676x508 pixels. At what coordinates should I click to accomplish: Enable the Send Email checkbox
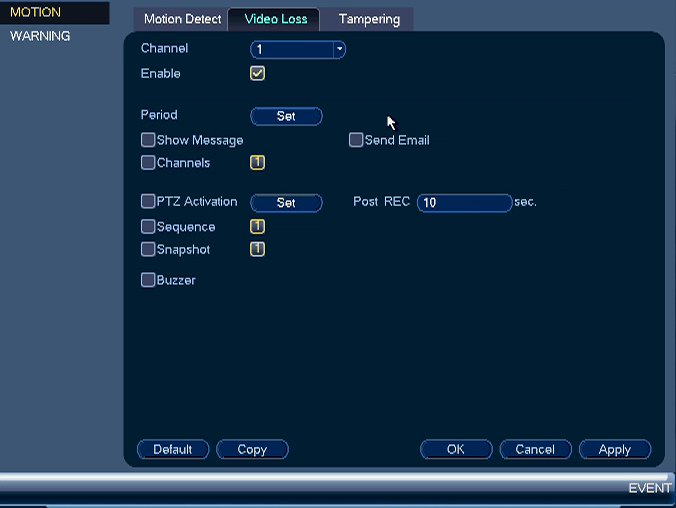click(356, 140)
